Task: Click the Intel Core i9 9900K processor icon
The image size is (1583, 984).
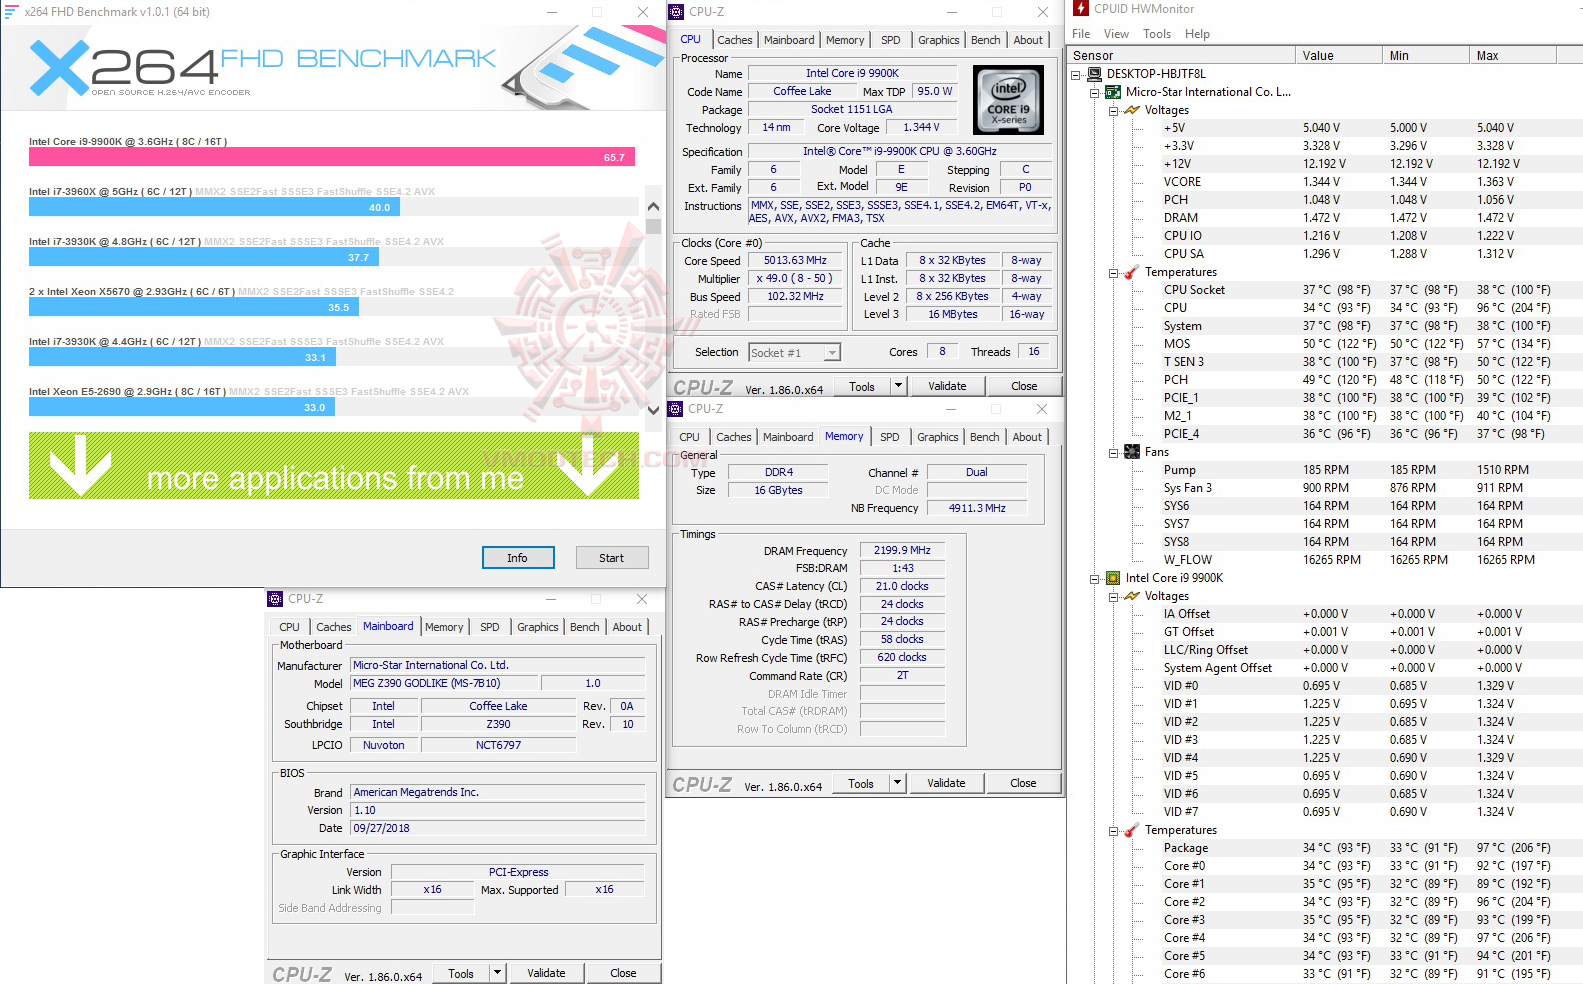Action: (x=1113, y=578)
